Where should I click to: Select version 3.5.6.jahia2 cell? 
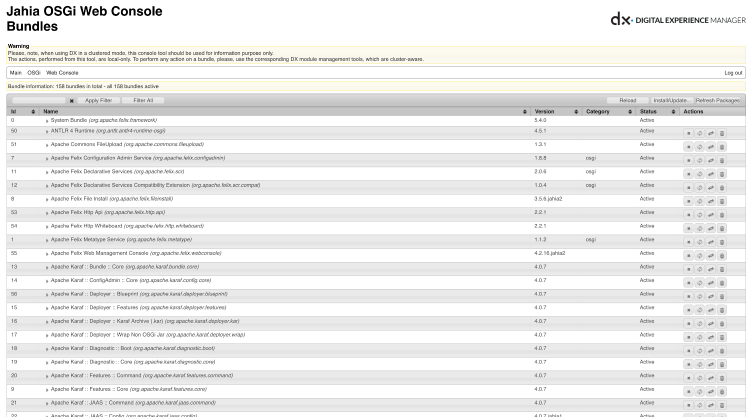548,198
